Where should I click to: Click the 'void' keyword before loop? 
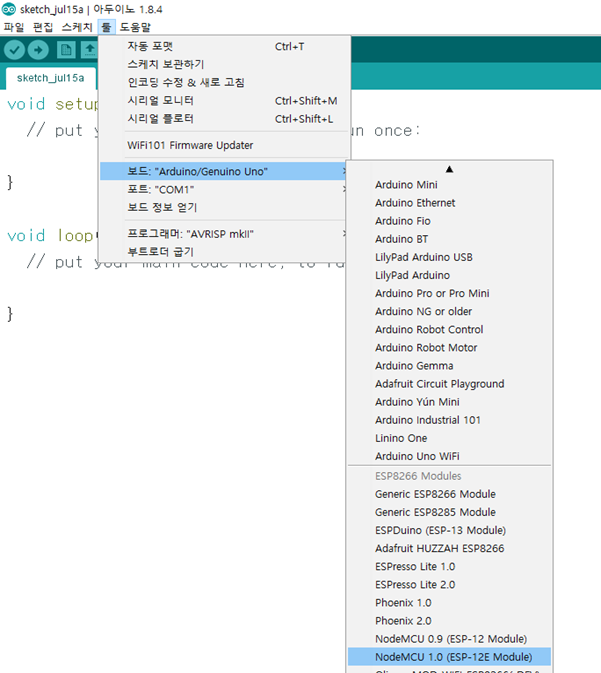[26, 236]
